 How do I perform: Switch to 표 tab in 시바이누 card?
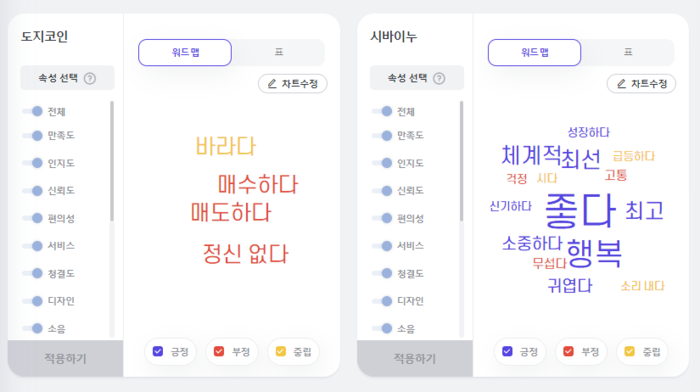(x=628, y=52)
